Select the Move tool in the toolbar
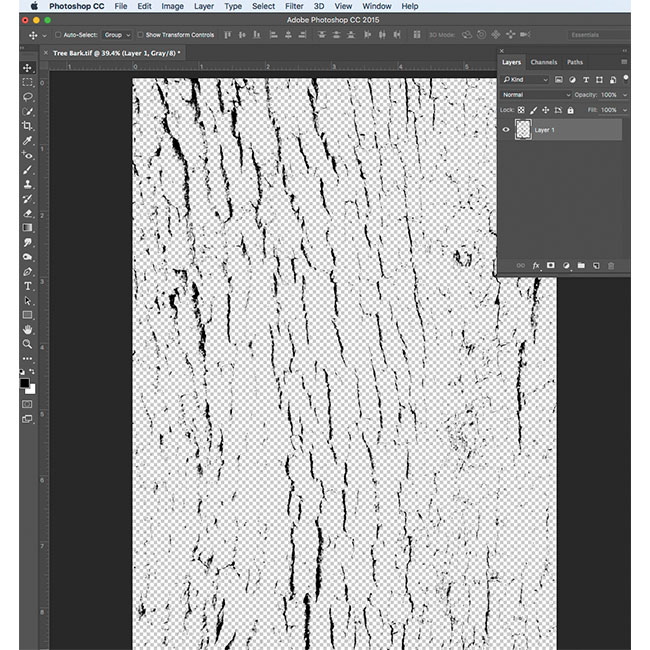The height and width of the screenshot is (650, 650). click(28, 68)
